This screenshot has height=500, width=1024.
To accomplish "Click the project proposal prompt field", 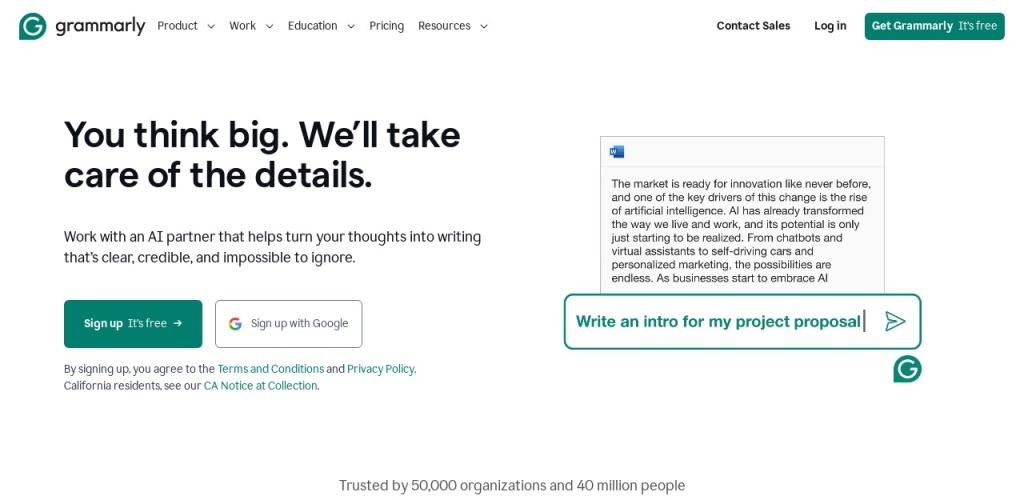I will pos(718,321).
